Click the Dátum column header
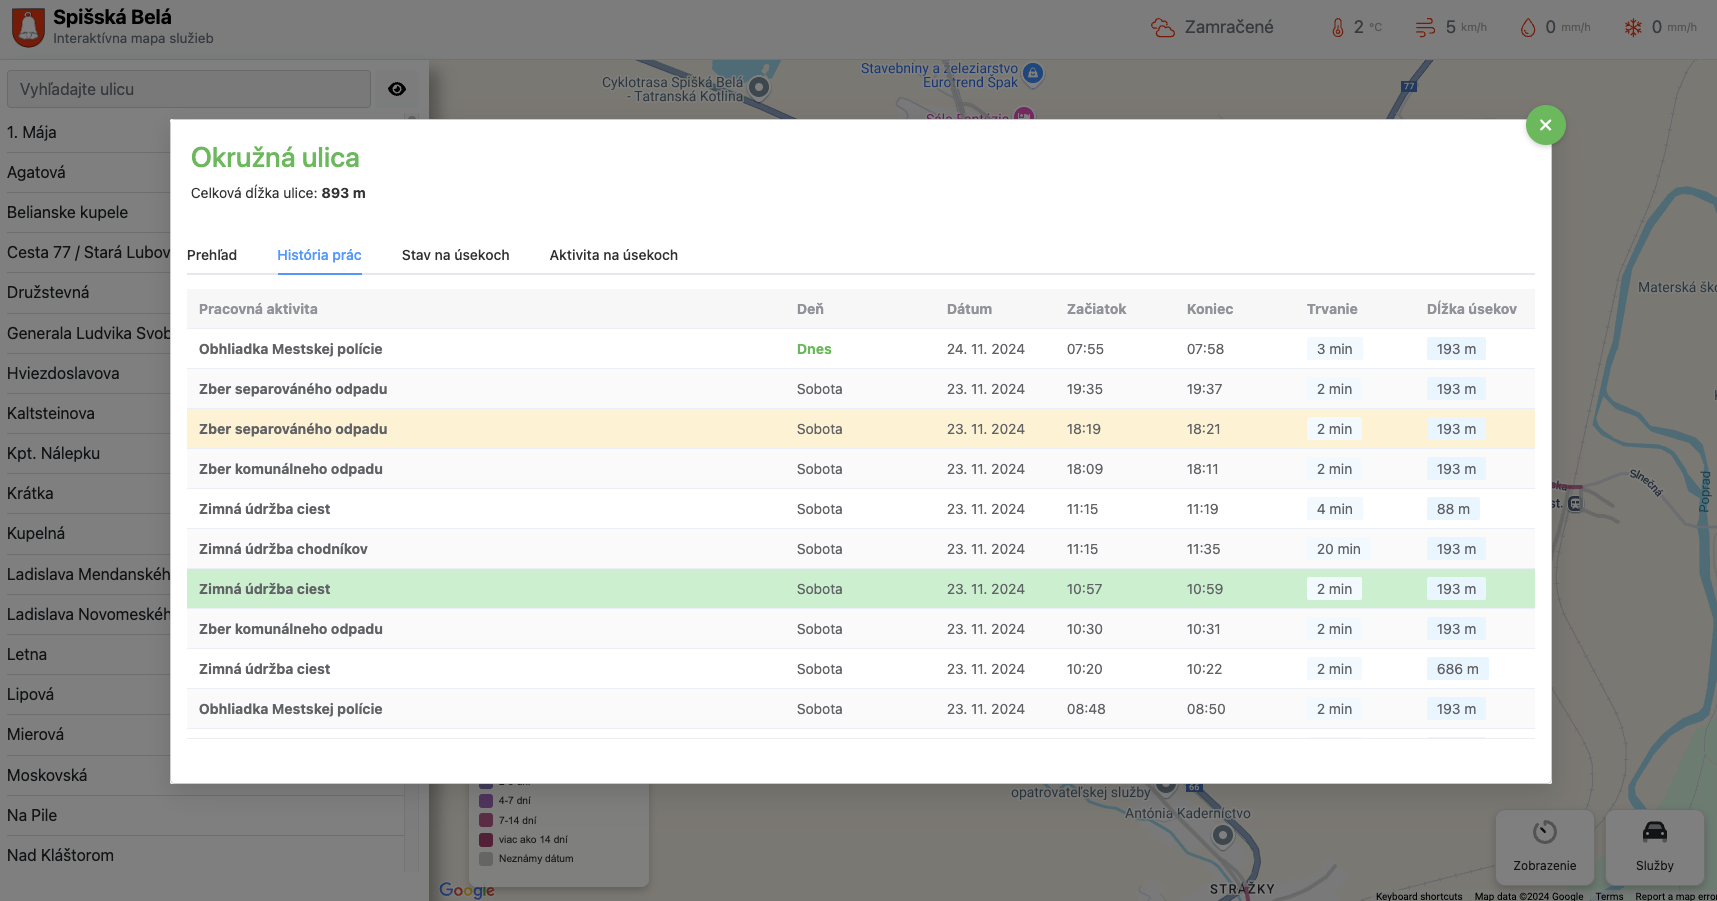Viewport: 1717px width, 901px height. (969, 309)
